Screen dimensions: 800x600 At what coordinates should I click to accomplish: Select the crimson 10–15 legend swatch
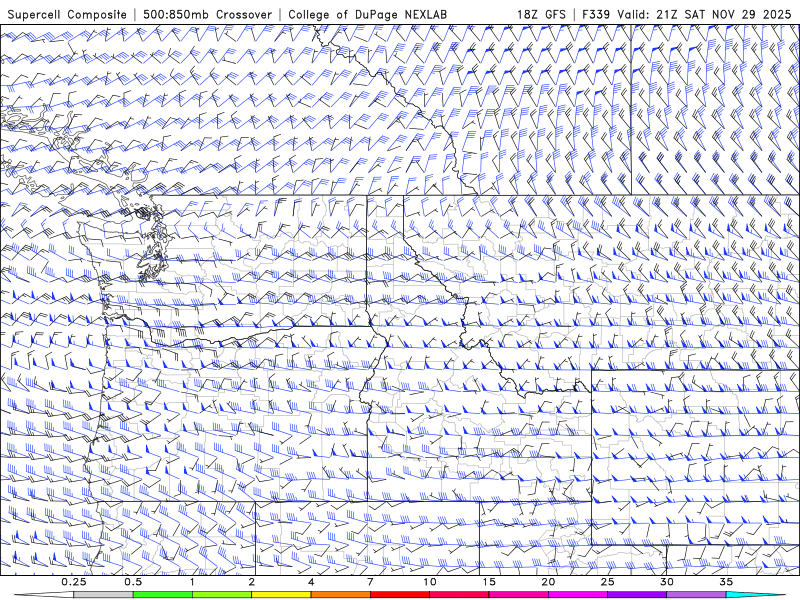459,595
